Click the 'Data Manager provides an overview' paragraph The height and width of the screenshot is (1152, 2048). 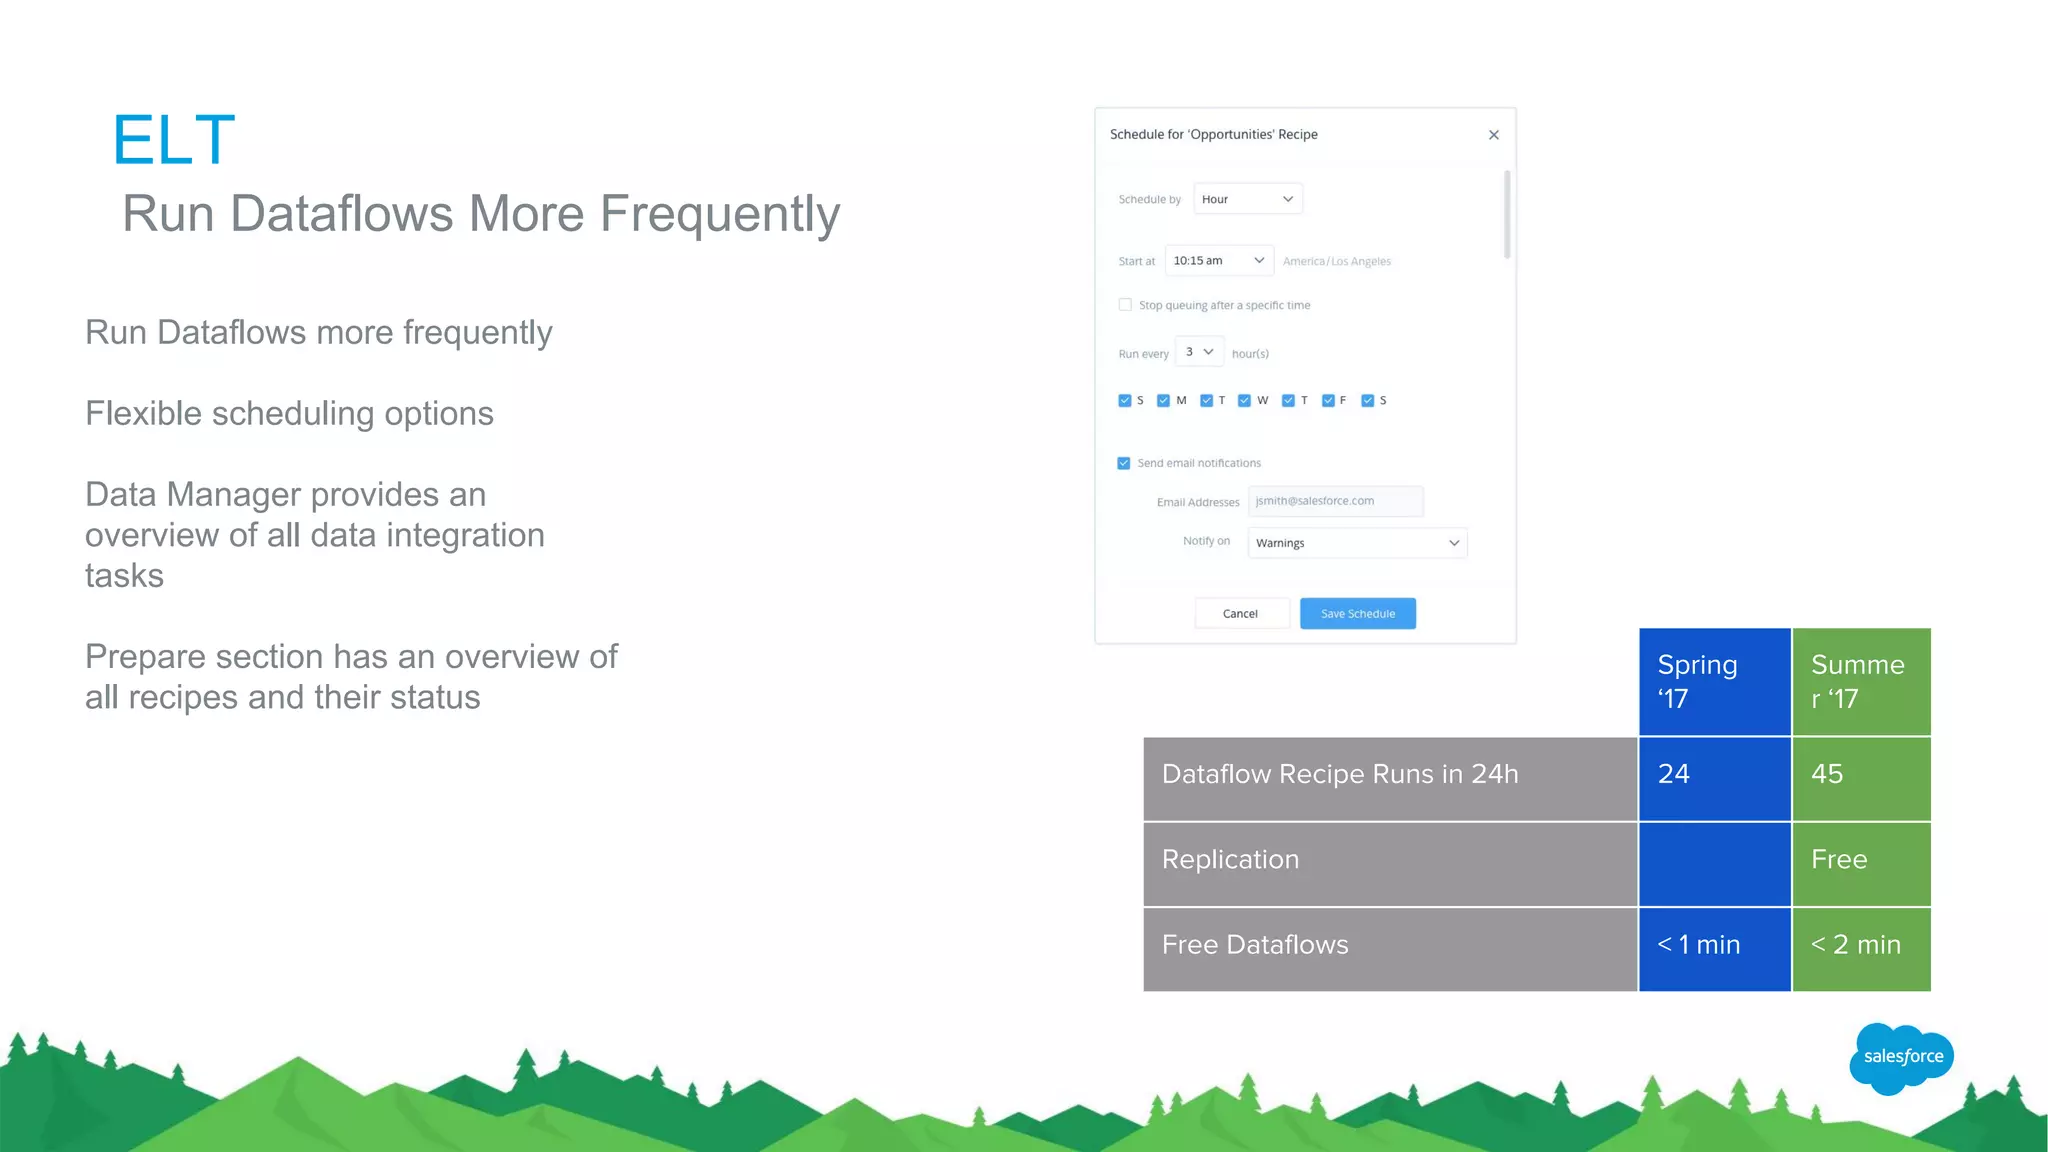[315, 535]
